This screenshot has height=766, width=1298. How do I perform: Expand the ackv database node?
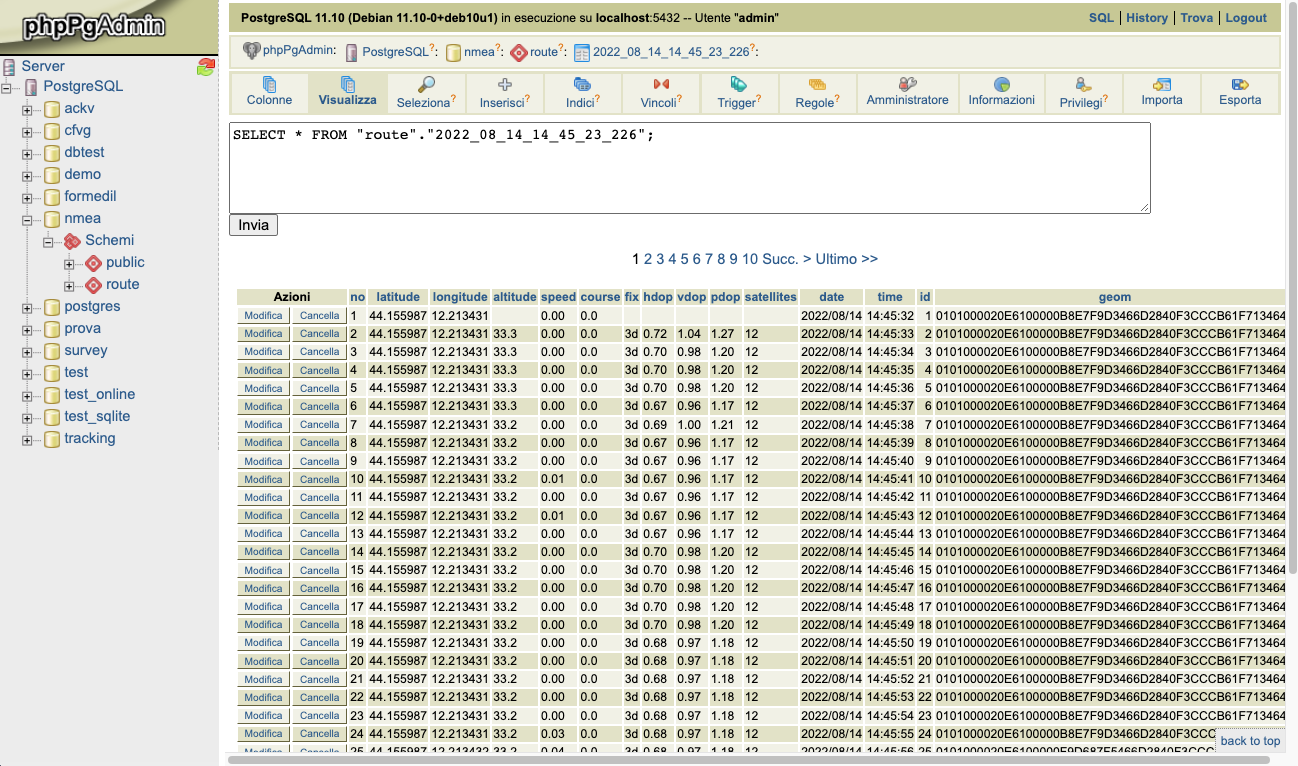click(x=28, y=109)
